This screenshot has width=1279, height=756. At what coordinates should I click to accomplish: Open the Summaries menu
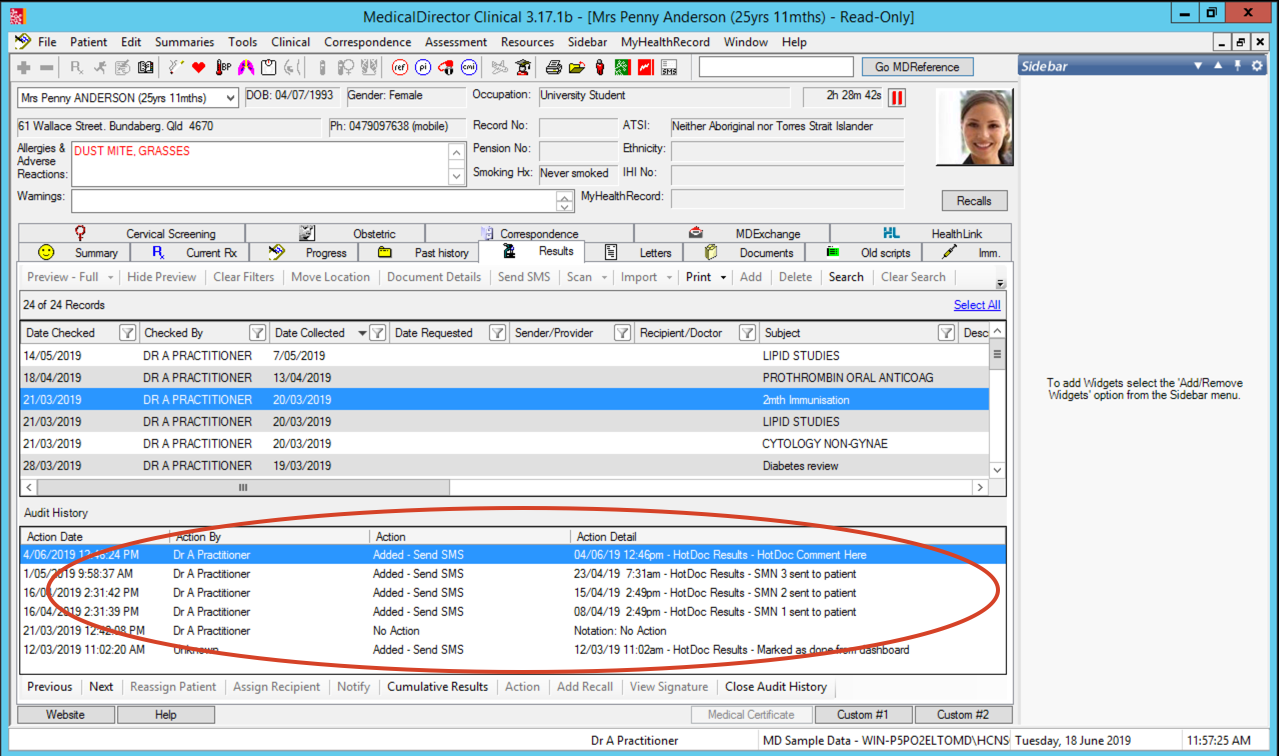(184, 42)
